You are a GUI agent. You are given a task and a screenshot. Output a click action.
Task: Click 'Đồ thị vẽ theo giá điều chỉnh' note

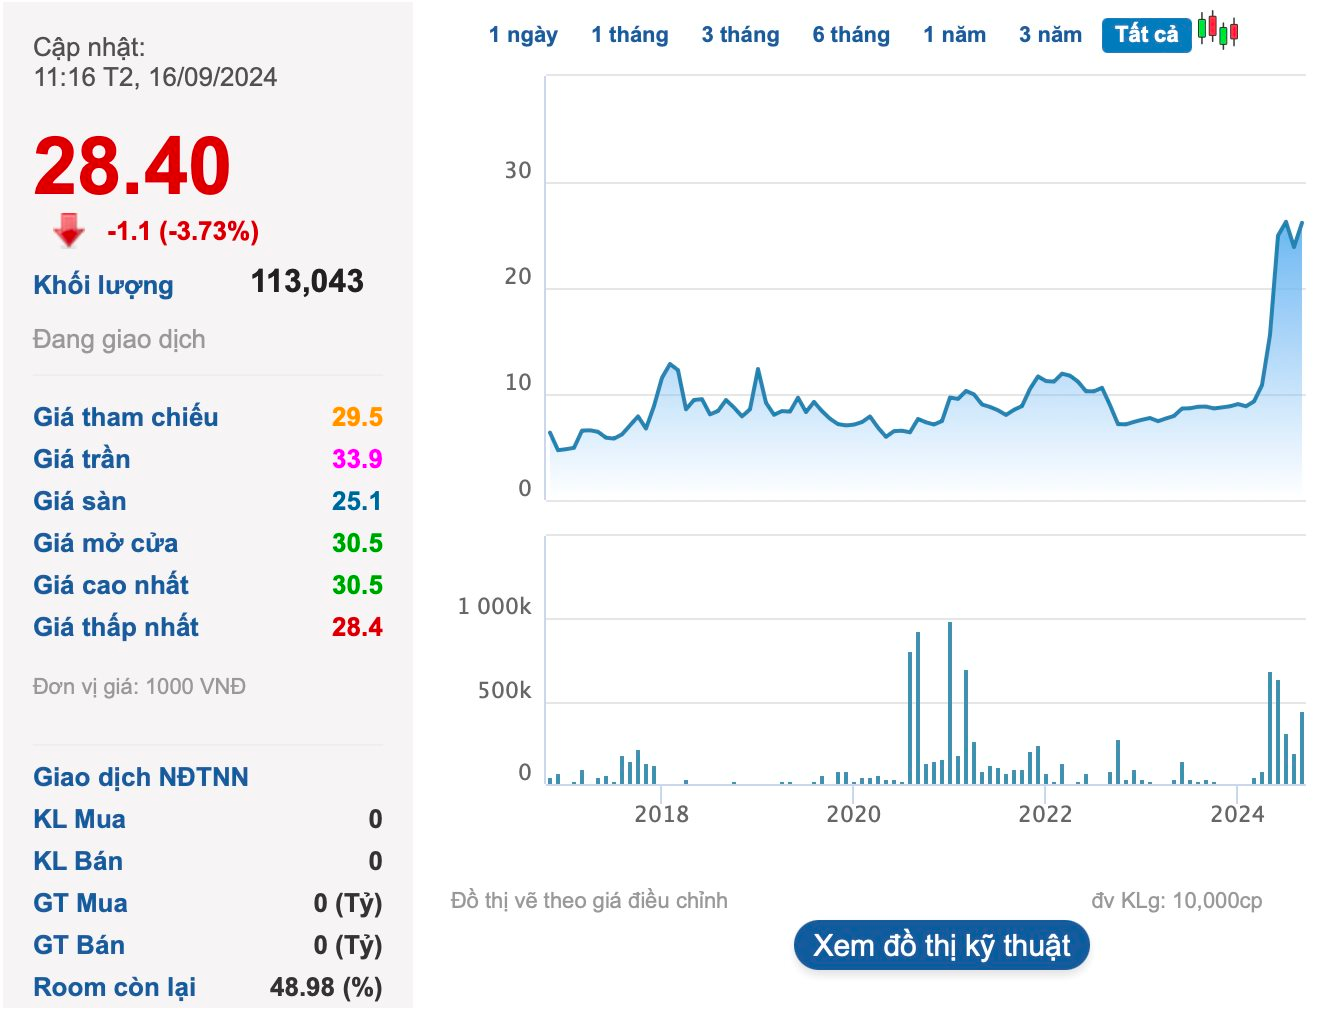pyautogui.click(x=589, y=900)
